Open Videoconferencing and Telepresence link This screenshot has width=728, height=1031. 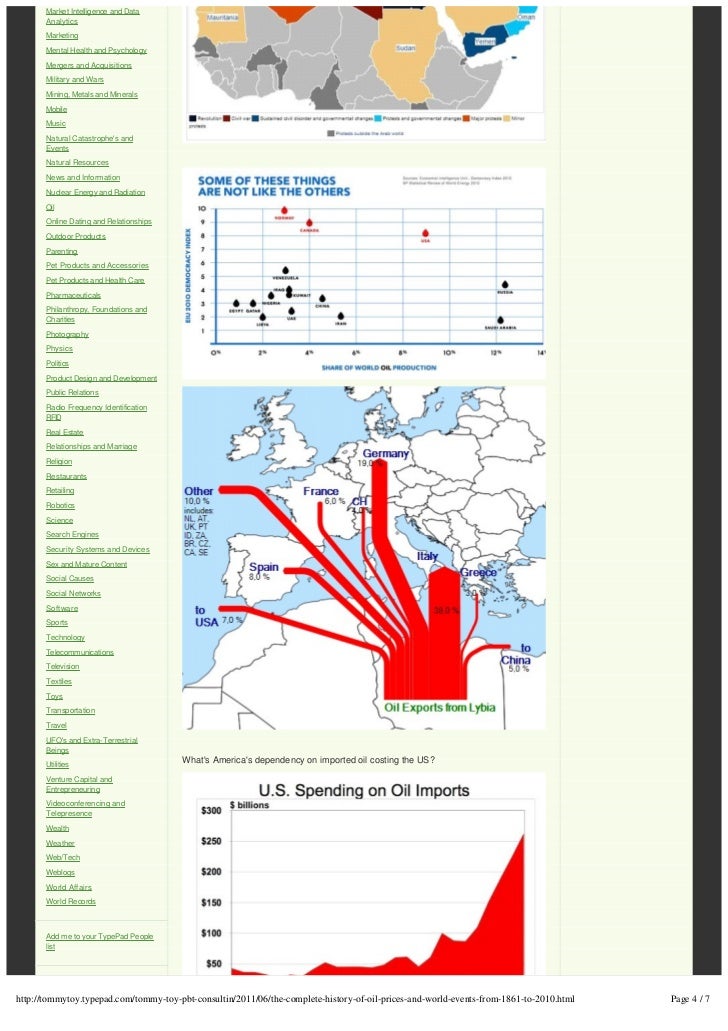click(85, 809)
